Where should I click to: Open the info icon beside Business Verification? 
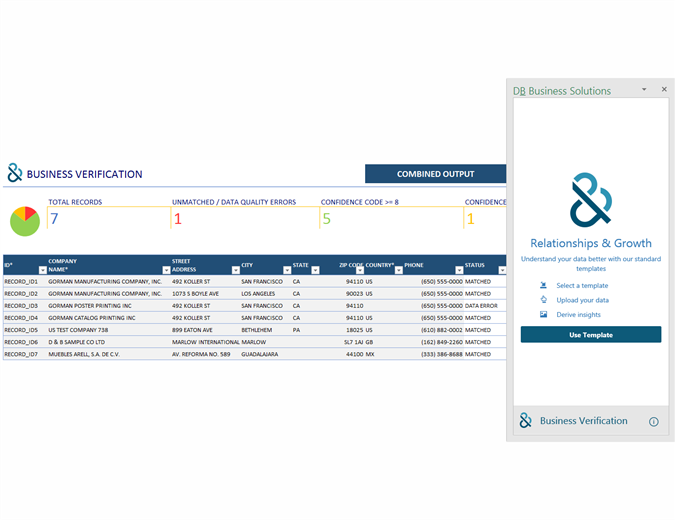pos(653,421)
